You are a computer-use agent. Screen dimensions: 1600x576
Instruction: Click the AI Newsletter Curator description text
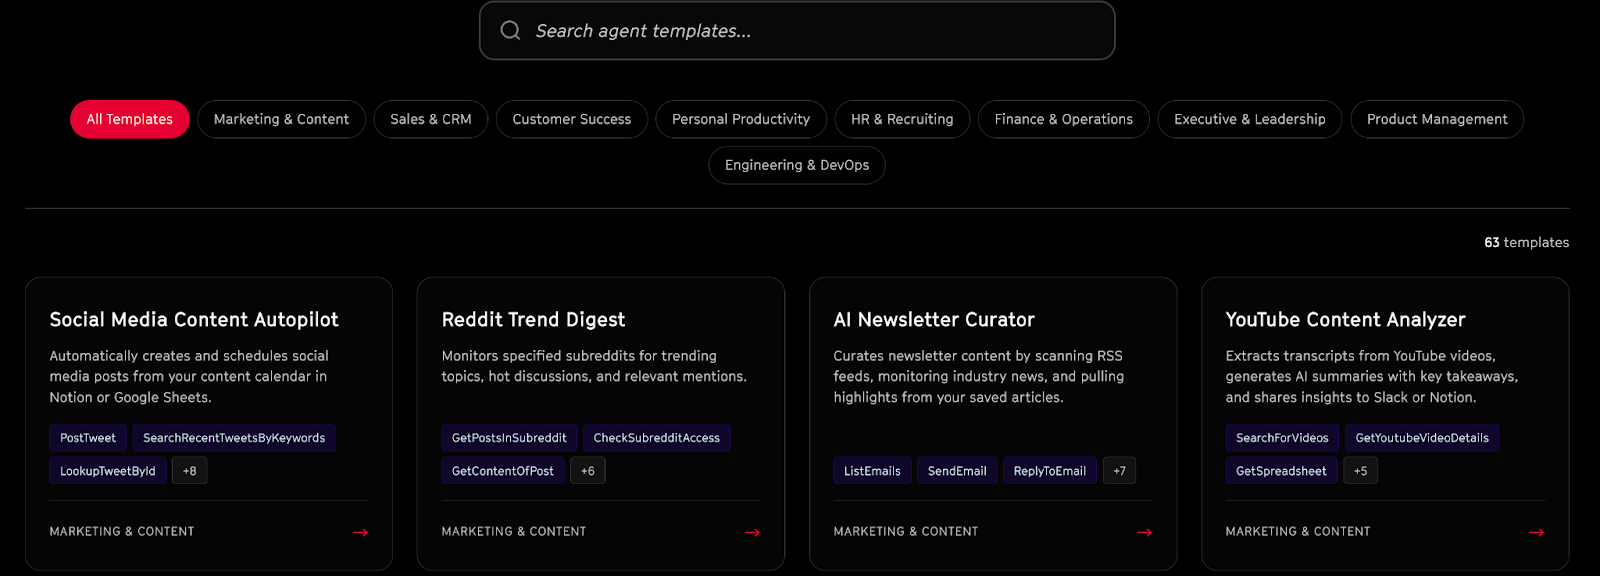[979, 377]
